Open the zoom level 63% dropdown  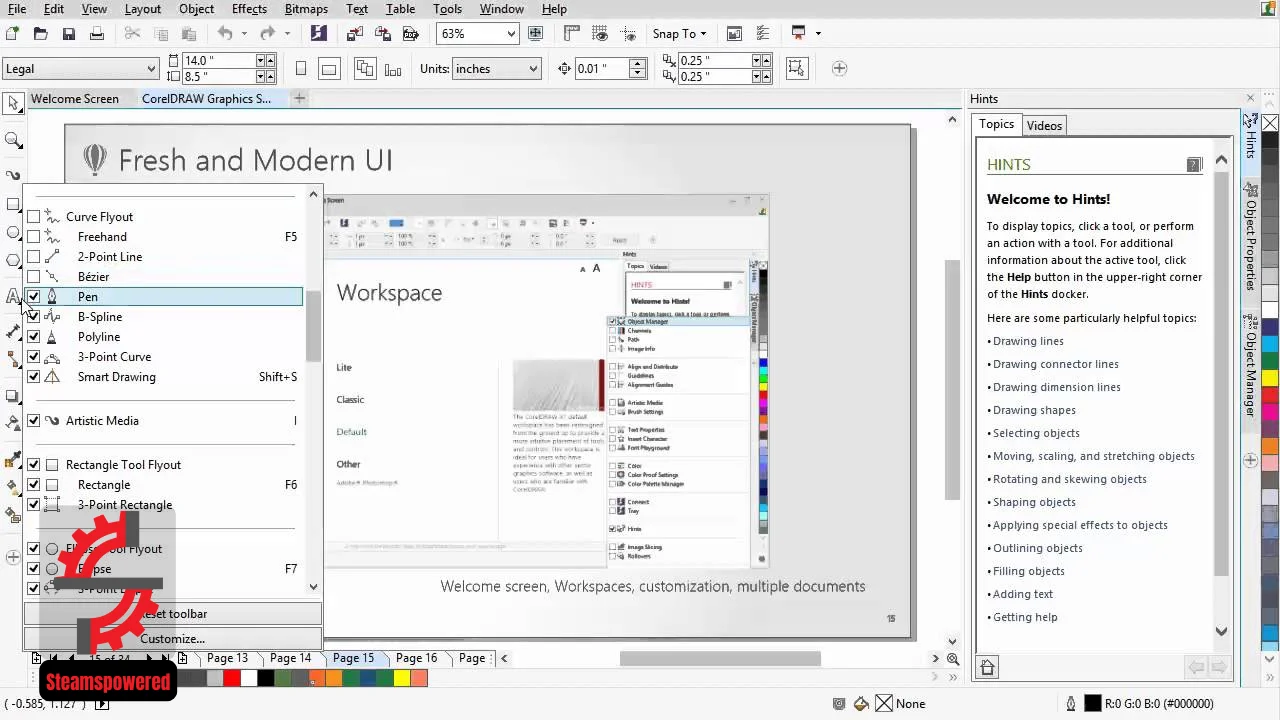pyautogui.click(x=511, y=33)
